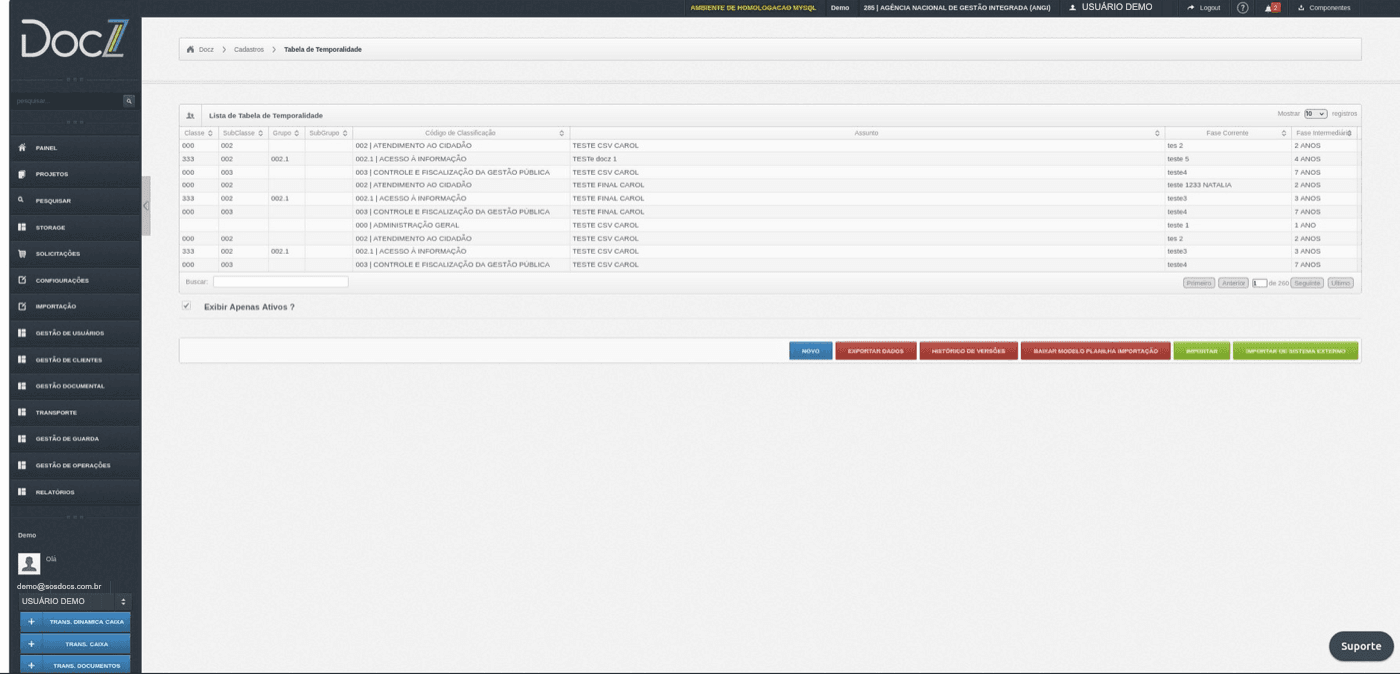Open Gestão Documental in the sidebar menu
1400x674 pixels.
(x=70, y=386)
